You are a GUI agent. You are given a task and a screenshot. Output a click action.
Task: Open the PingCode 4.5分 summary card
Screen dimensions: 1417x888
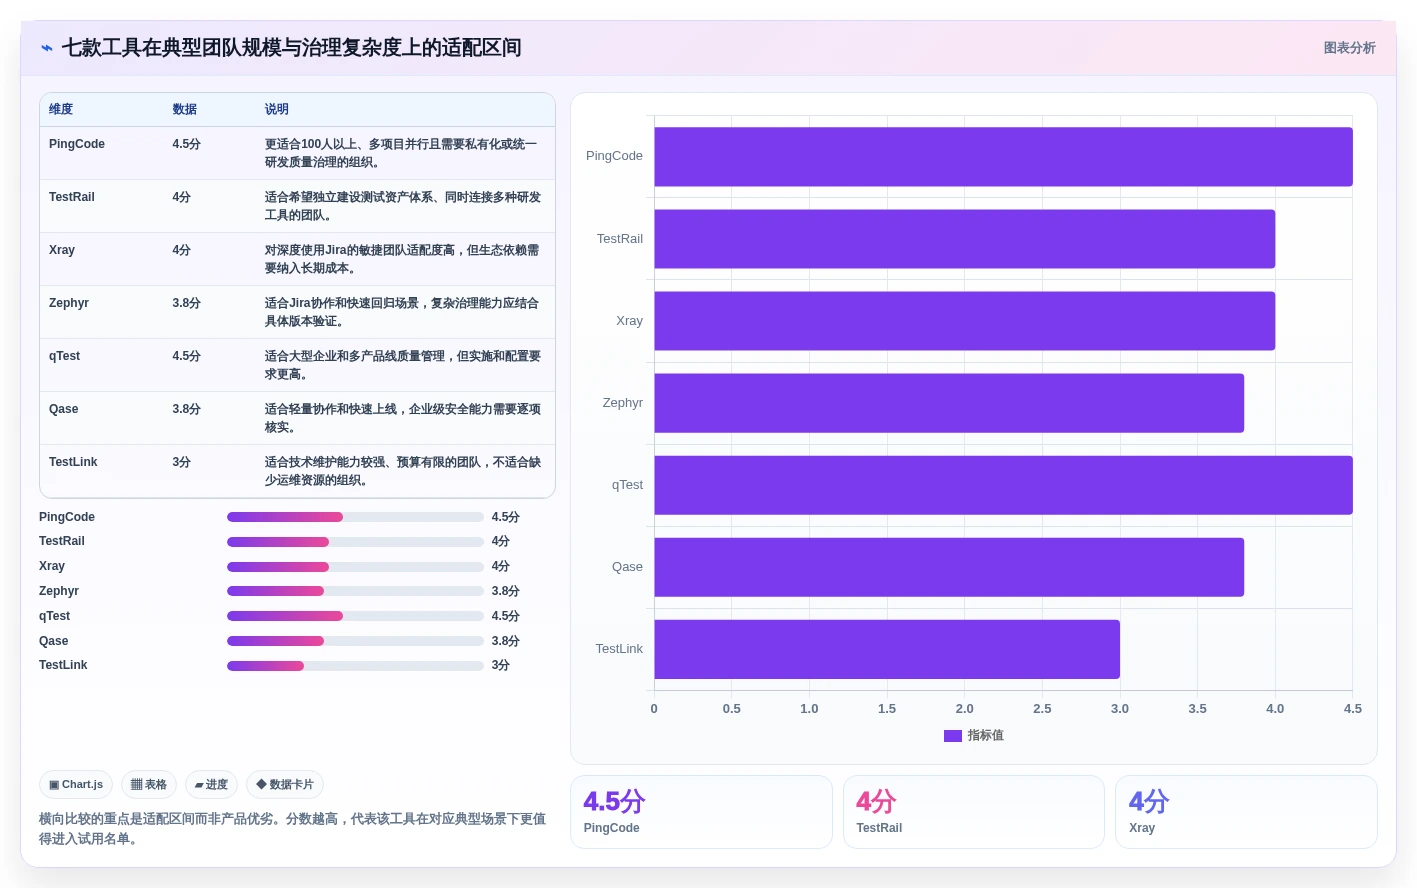tap(701, 812)
